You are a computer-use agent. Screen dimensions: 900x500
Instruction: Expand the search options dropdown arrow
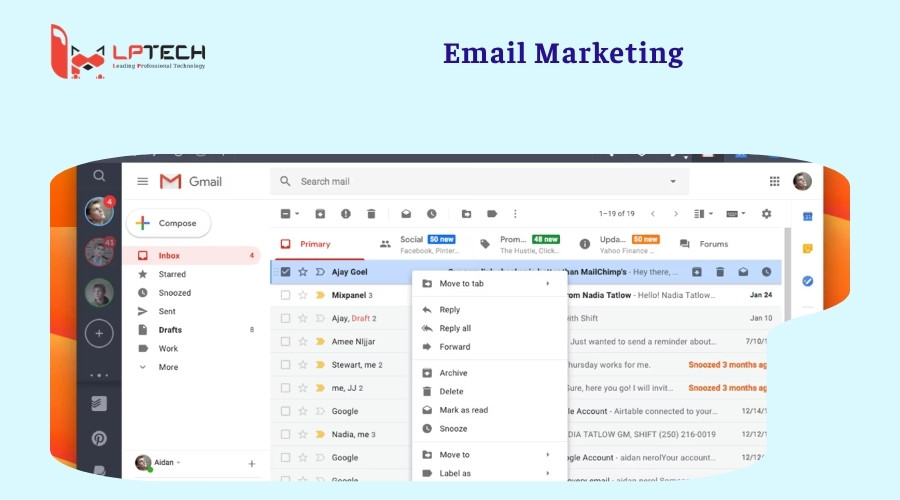(x=673, y=181)
